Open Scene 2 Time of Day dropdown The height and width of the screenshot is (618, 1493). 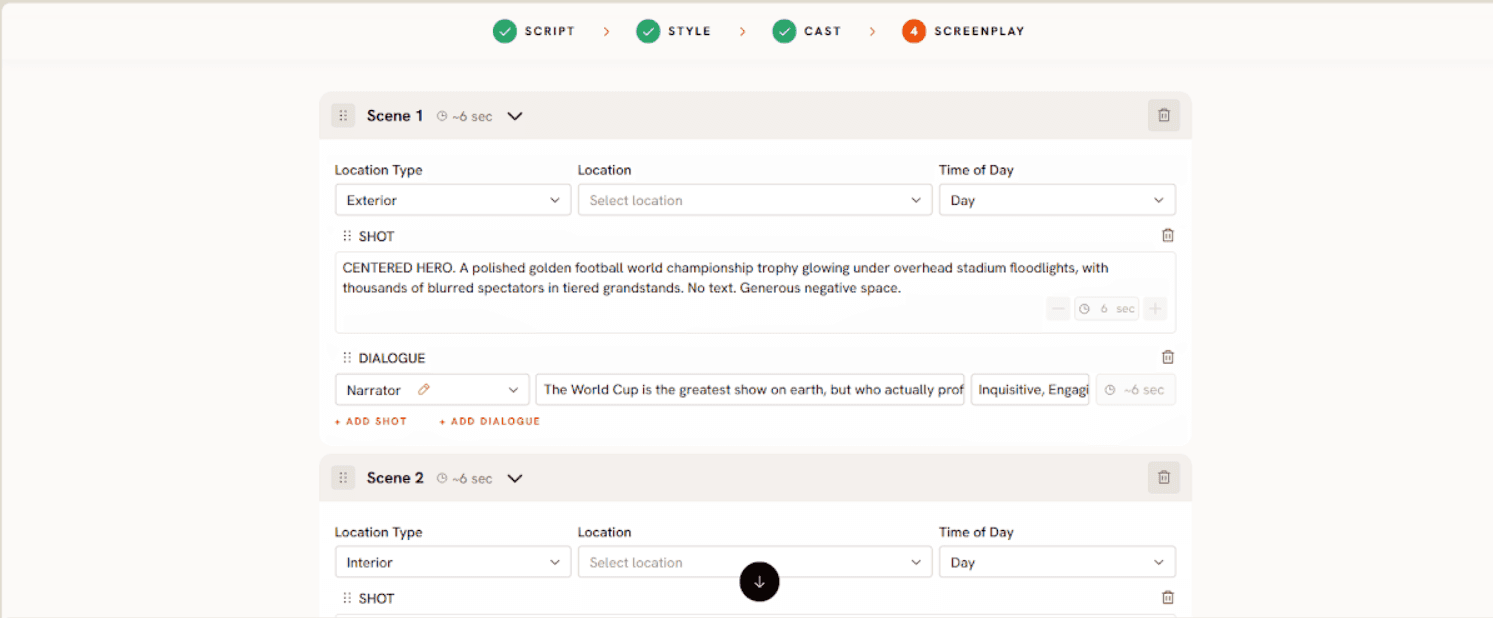coord(1057,562)
